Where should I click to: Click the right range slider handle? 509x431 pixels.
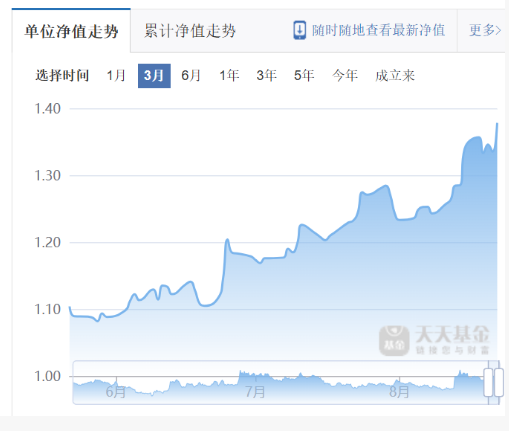[x=499, y=382]
